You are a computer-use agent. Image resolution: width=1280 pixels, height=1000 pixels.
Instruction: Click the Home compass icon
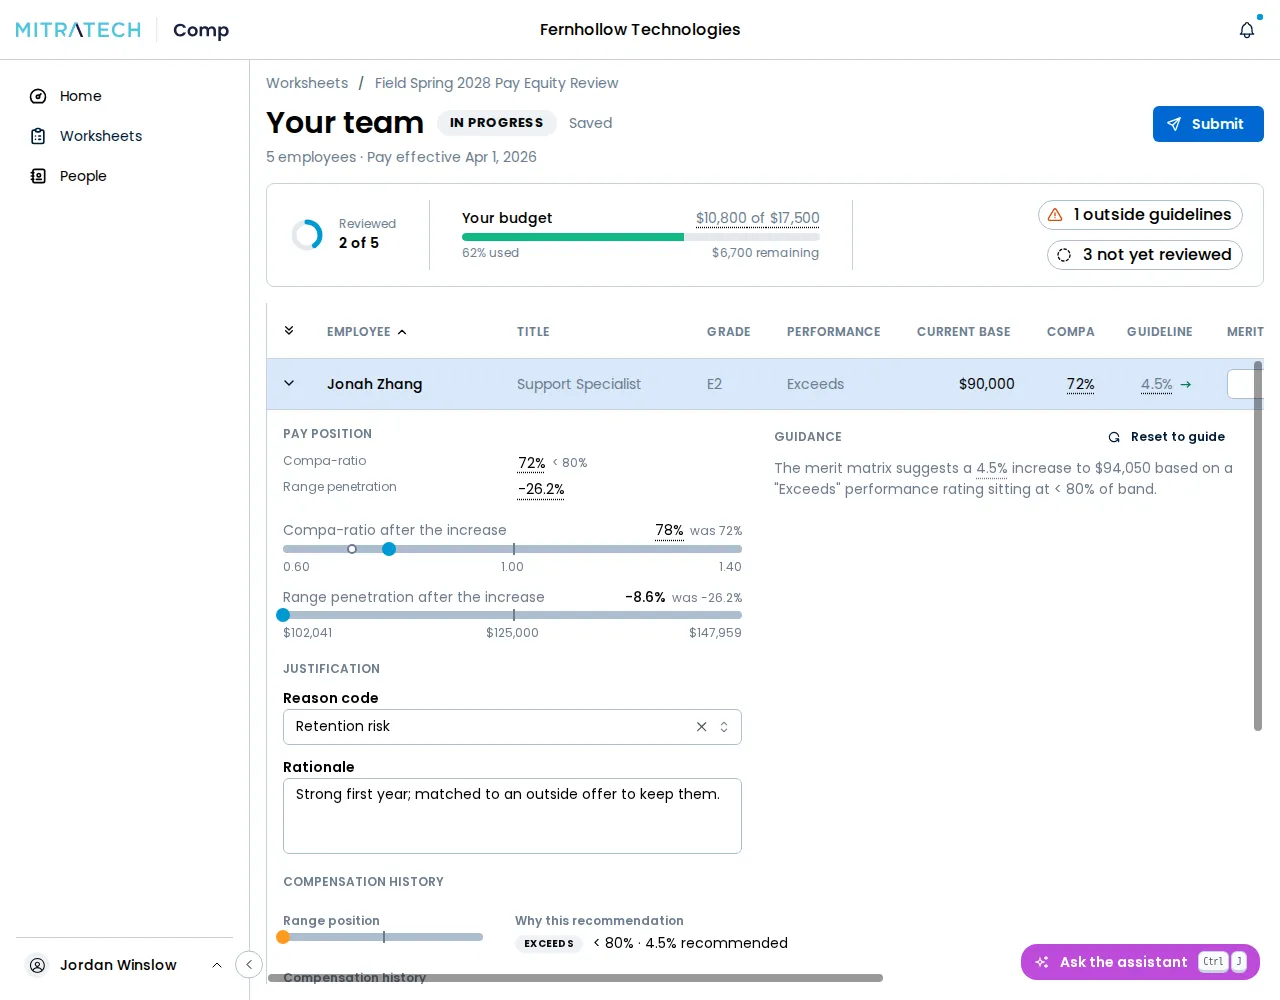[38, 96]
